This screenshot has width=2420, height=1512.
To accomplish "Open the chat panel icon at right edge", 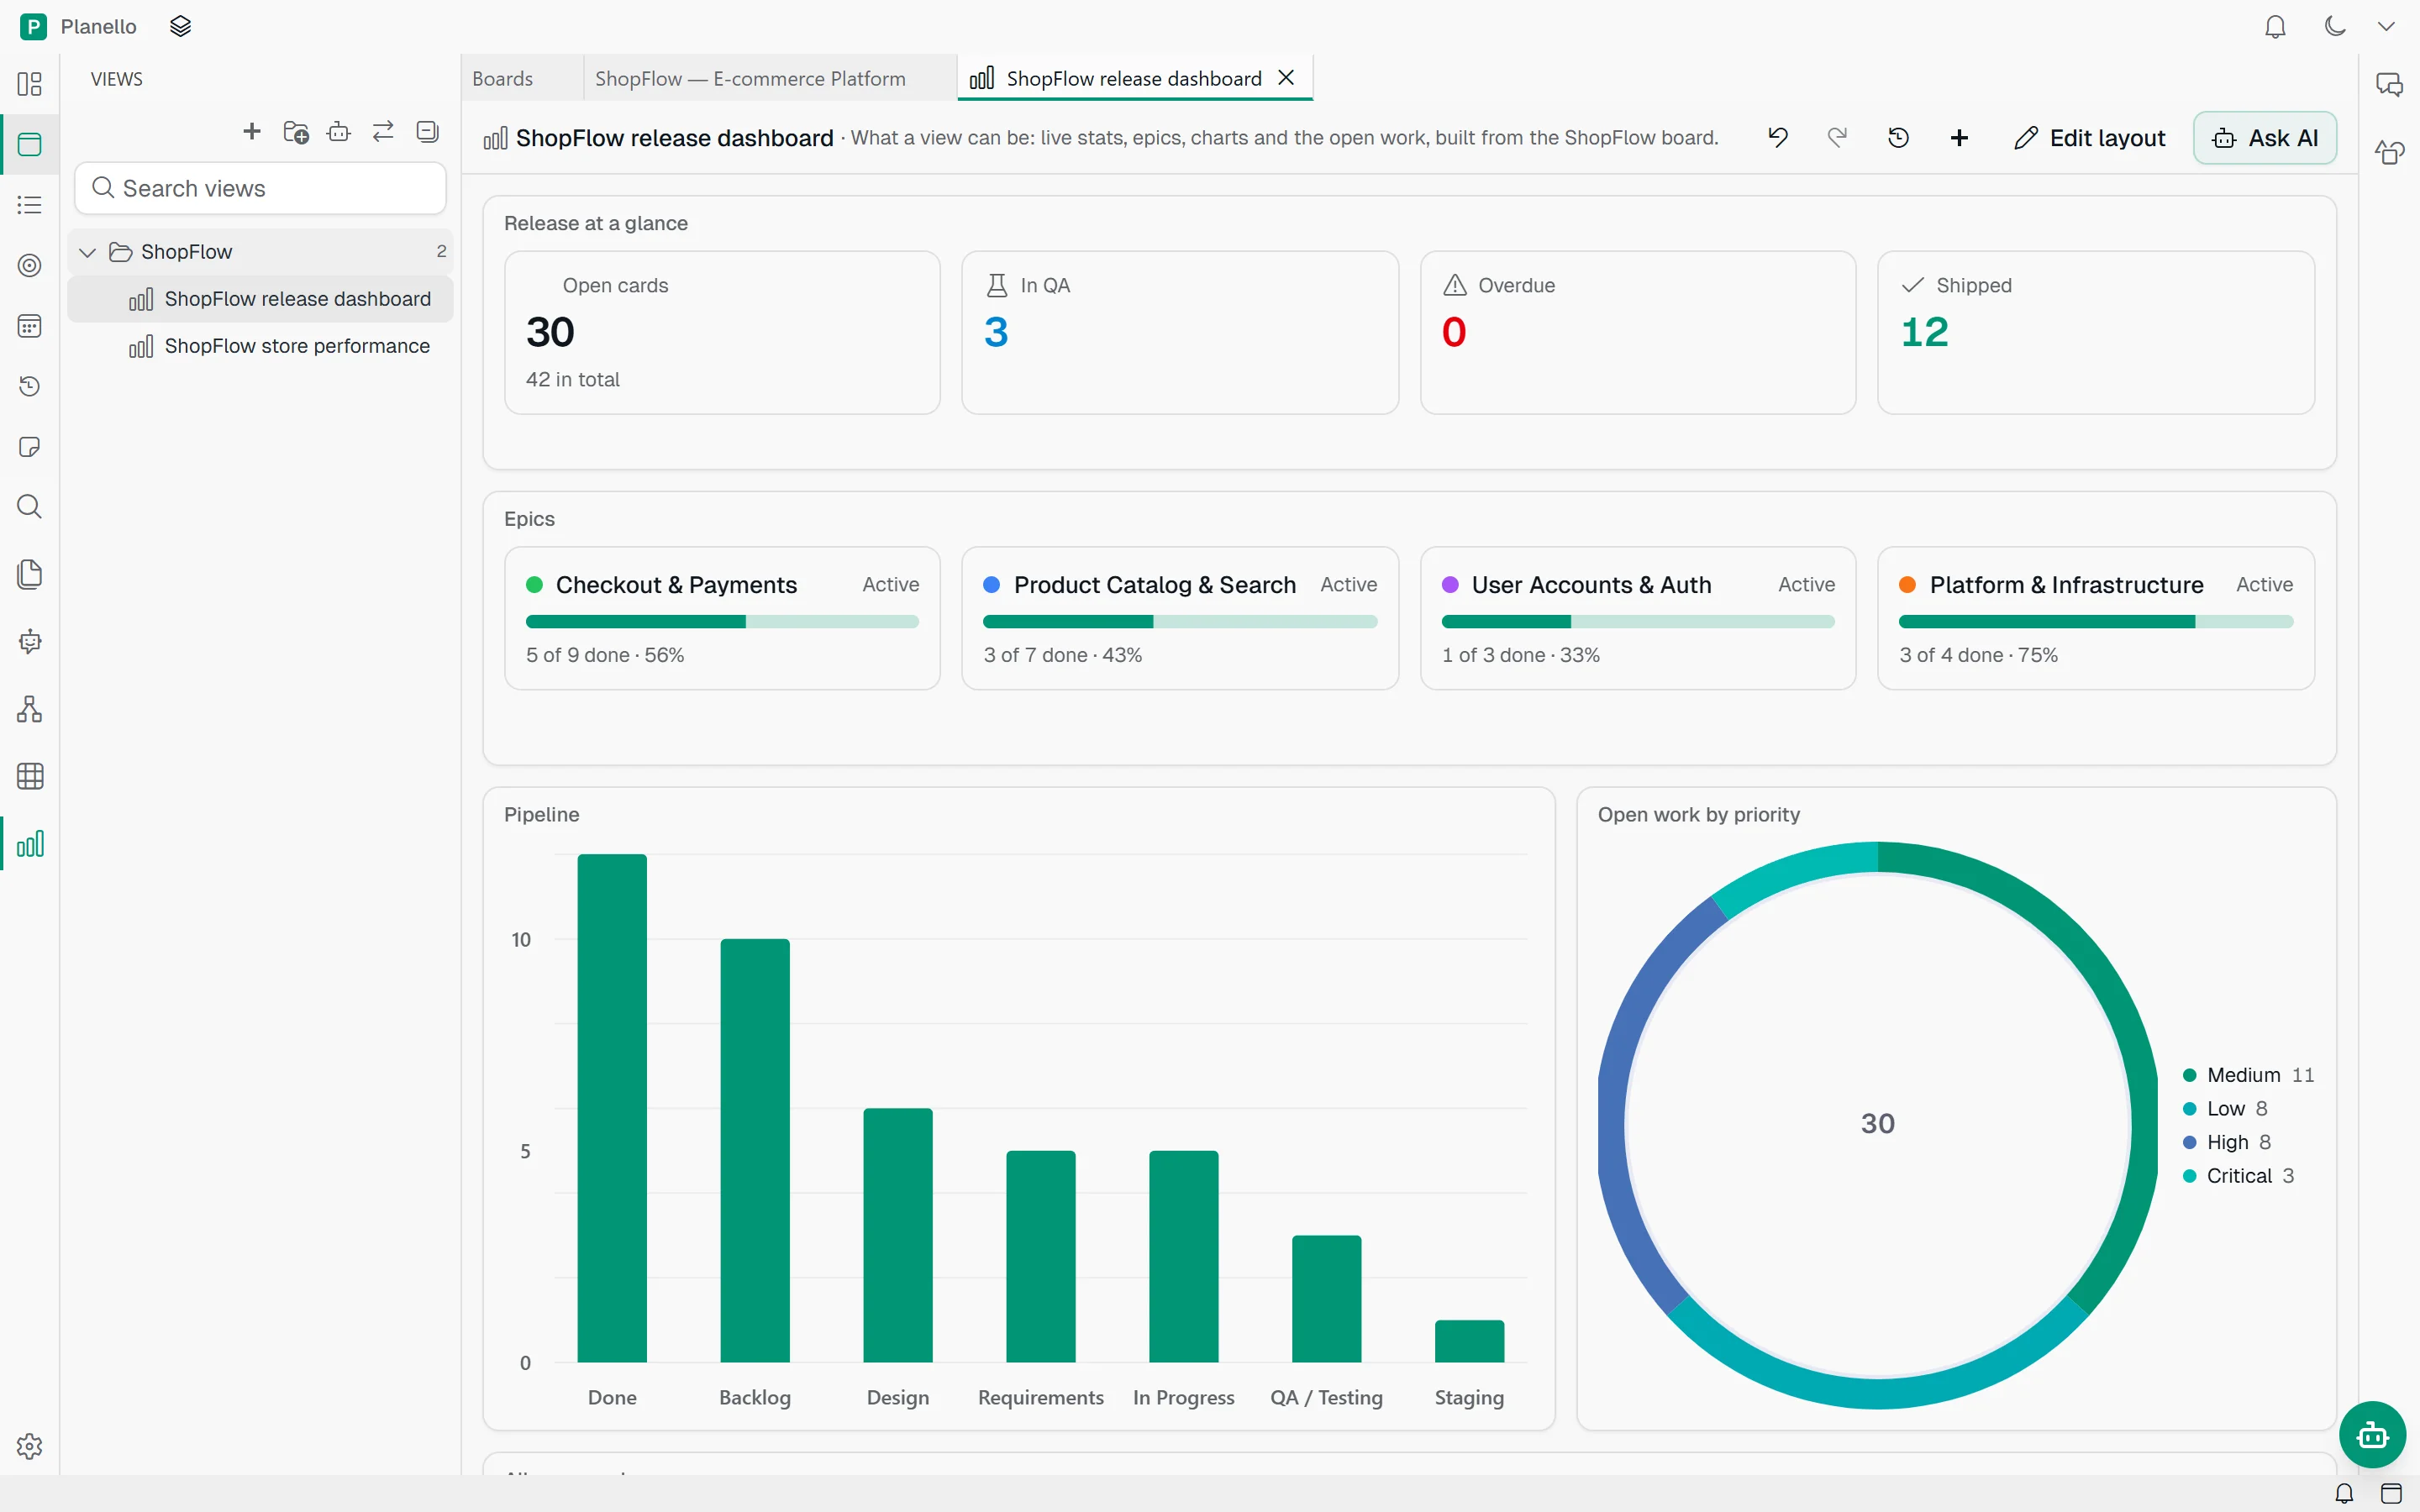I will [x=2389, y=84].
